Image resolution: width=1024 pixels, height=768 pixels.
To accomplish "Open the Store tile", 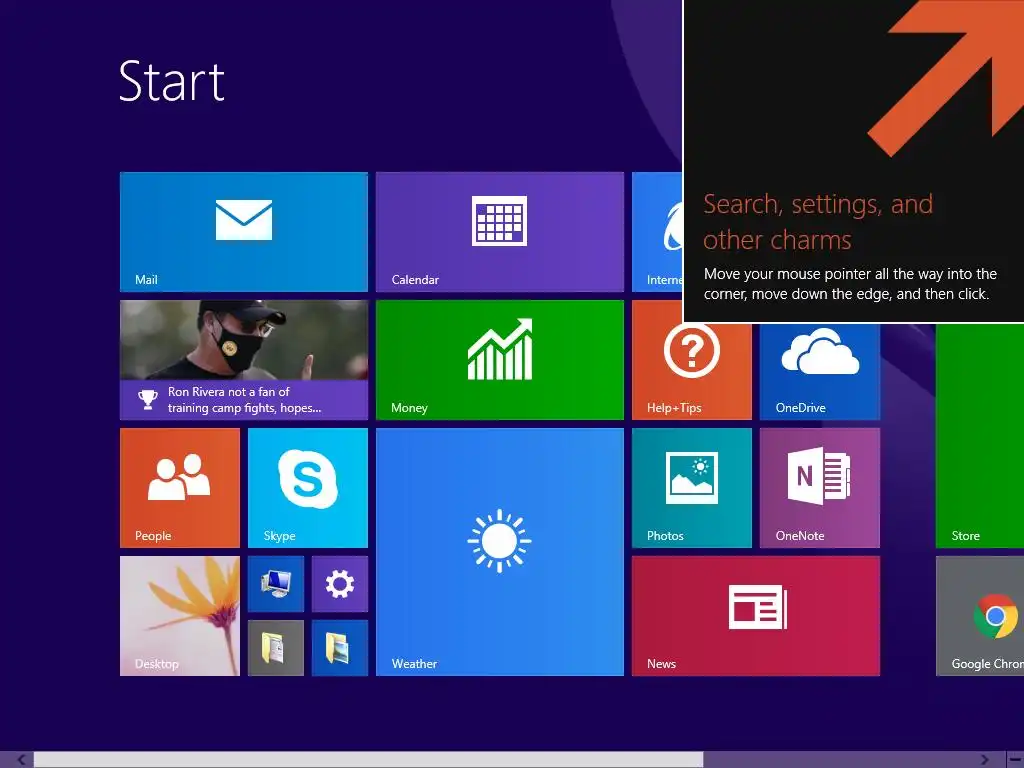I will pos(980,435).
